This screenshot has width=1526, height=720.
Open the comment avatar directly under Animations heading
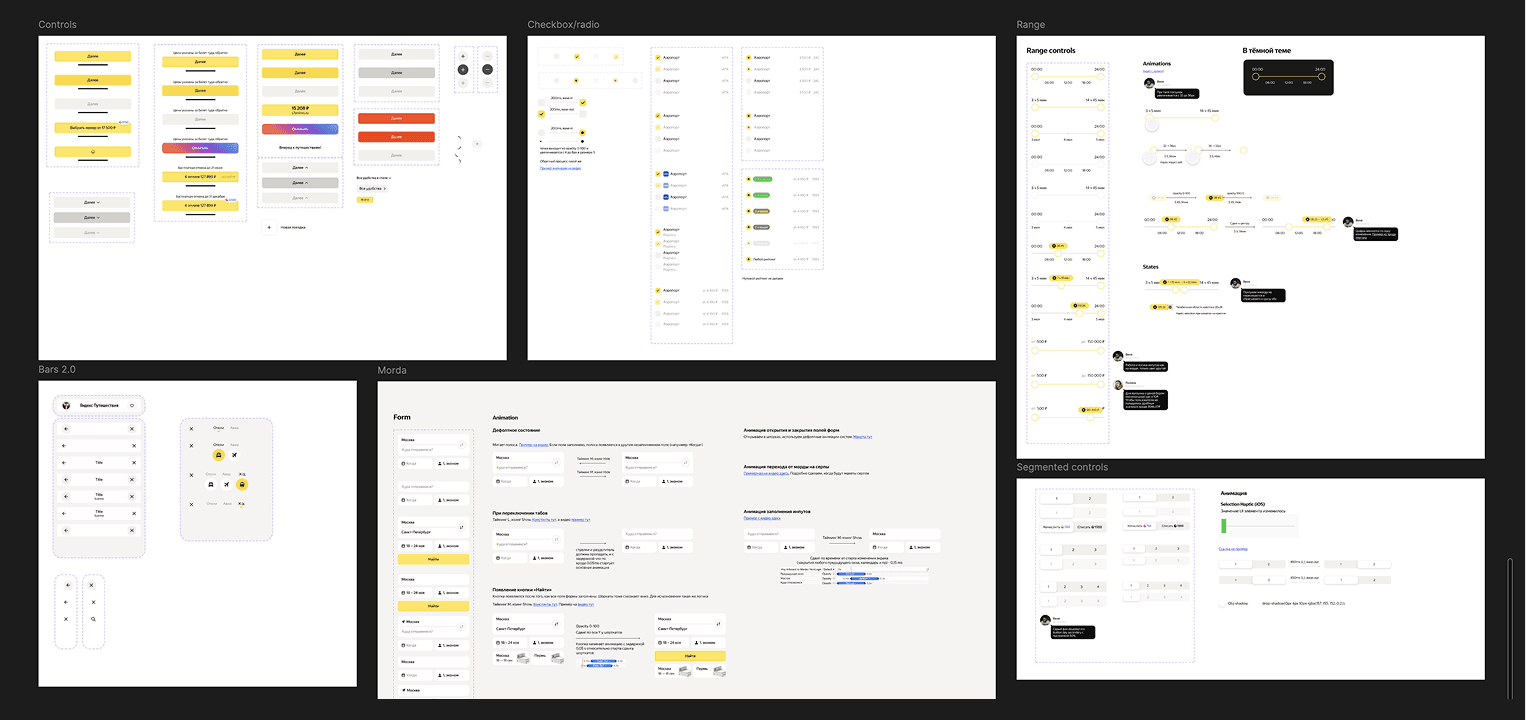(1148, 83)
